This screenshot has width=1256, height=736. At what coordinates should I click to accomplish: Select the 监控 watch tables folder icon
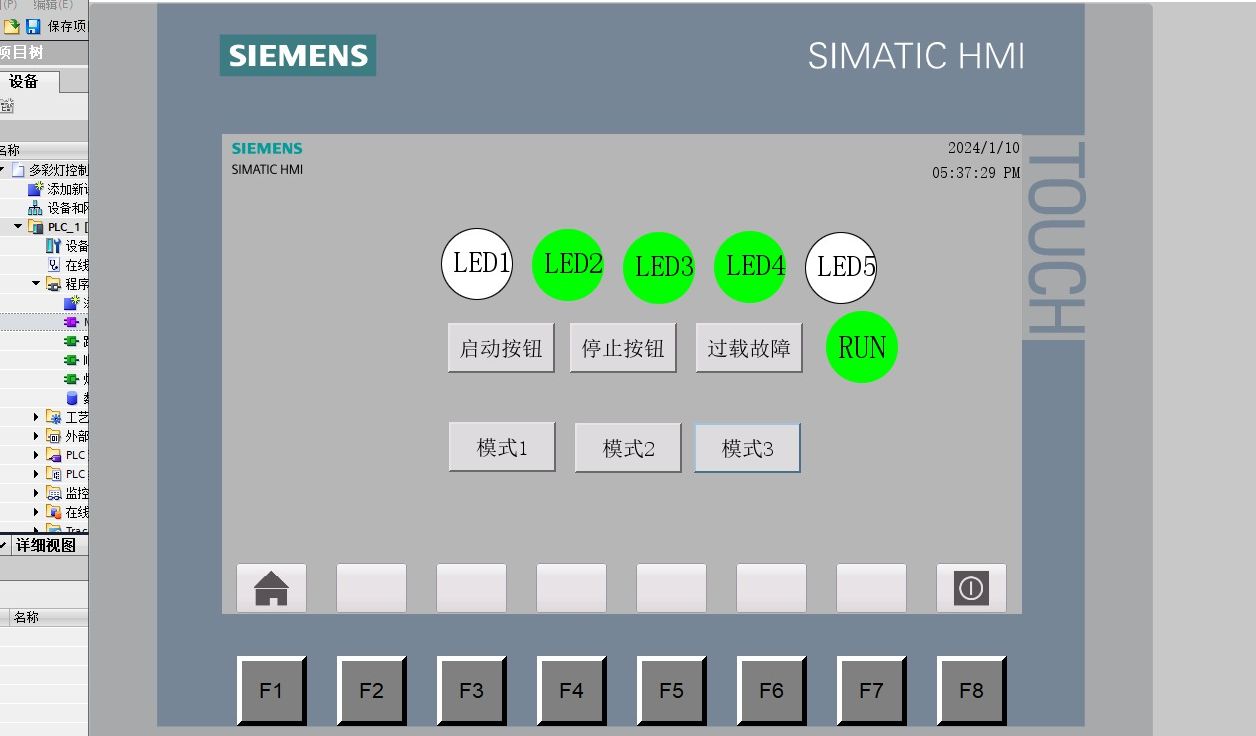[x=54, y=493]
